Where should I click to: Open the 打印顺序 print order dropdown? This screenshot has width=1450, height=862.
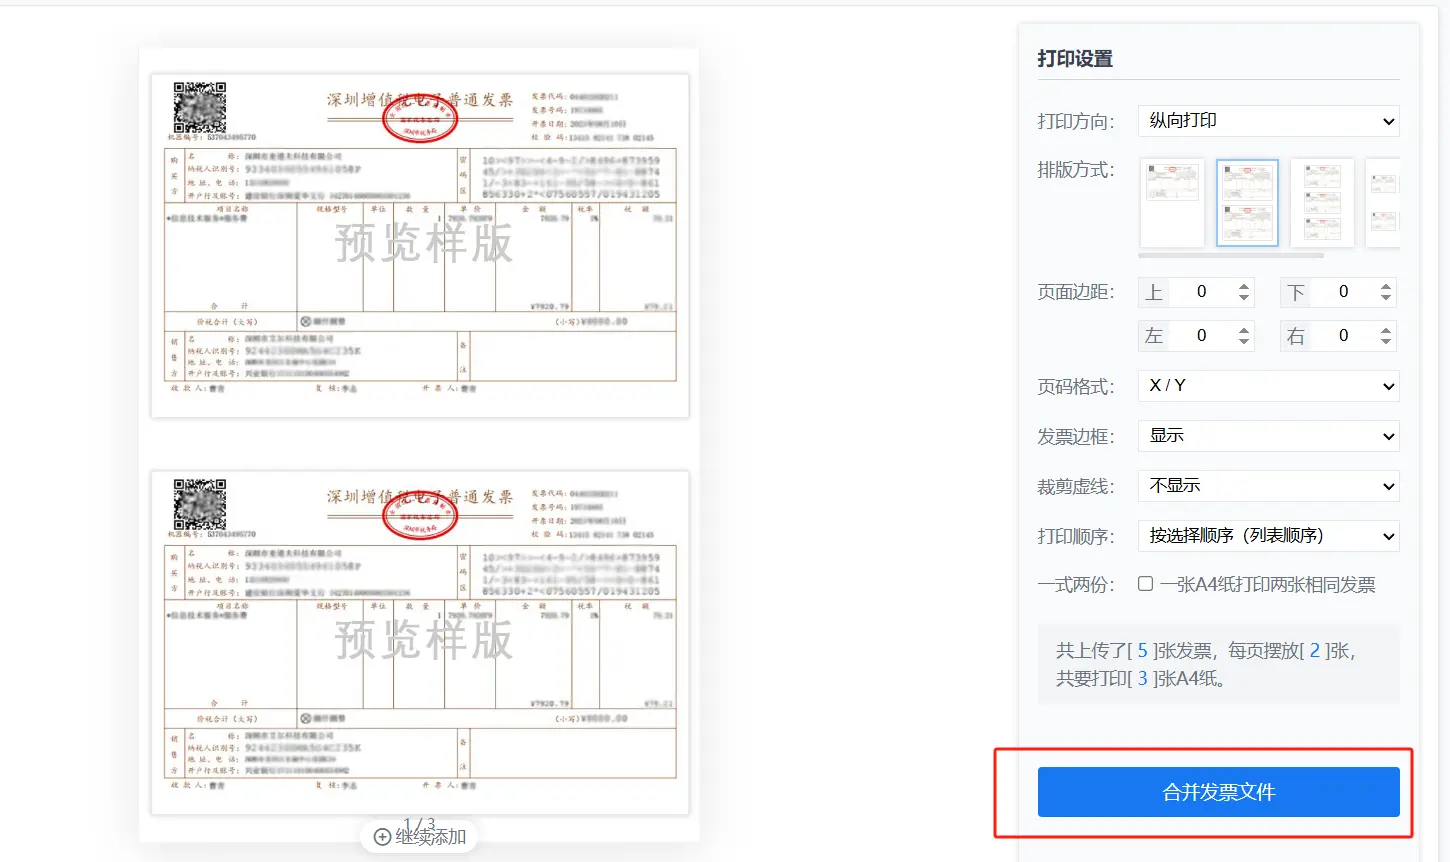[1268, 536]
